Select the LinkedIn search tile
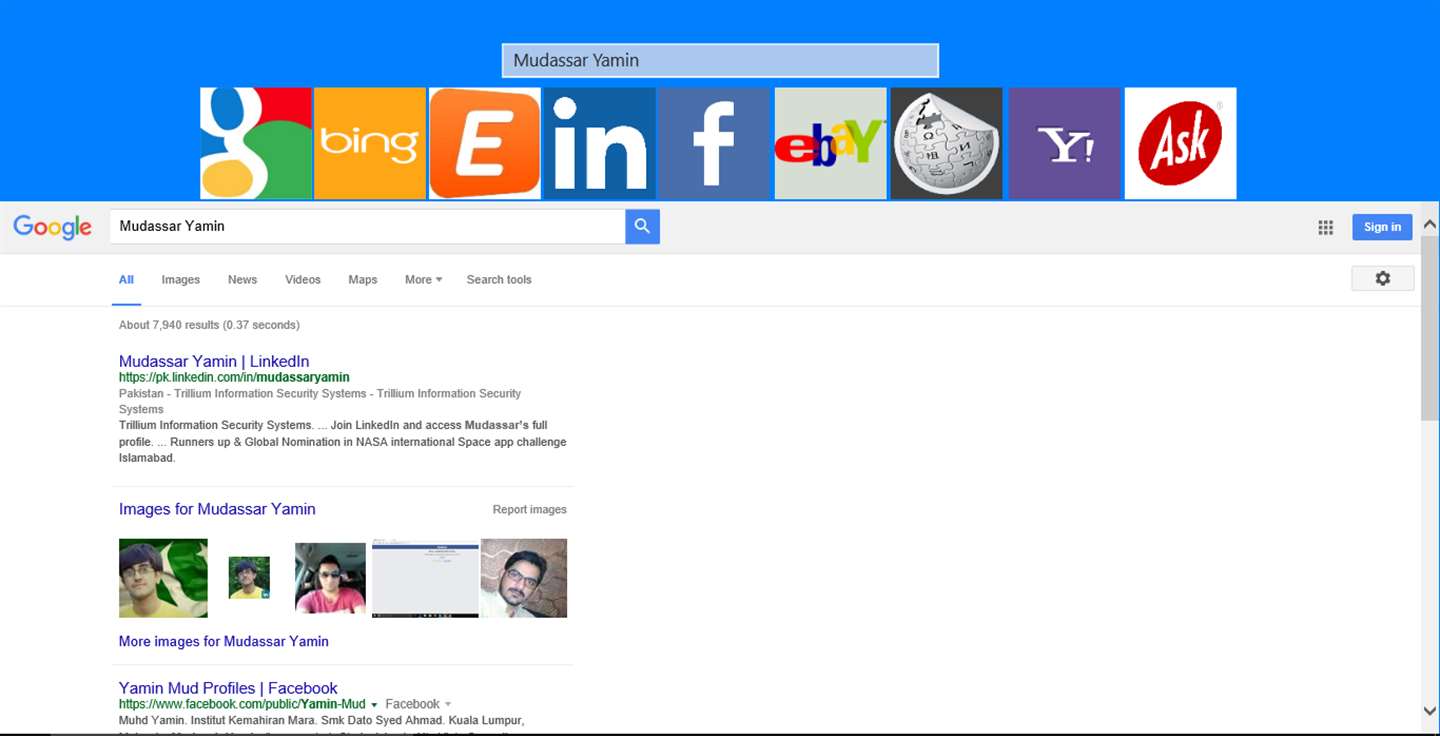This screenshot has height=736, width=1440. [x=599, y=143]
